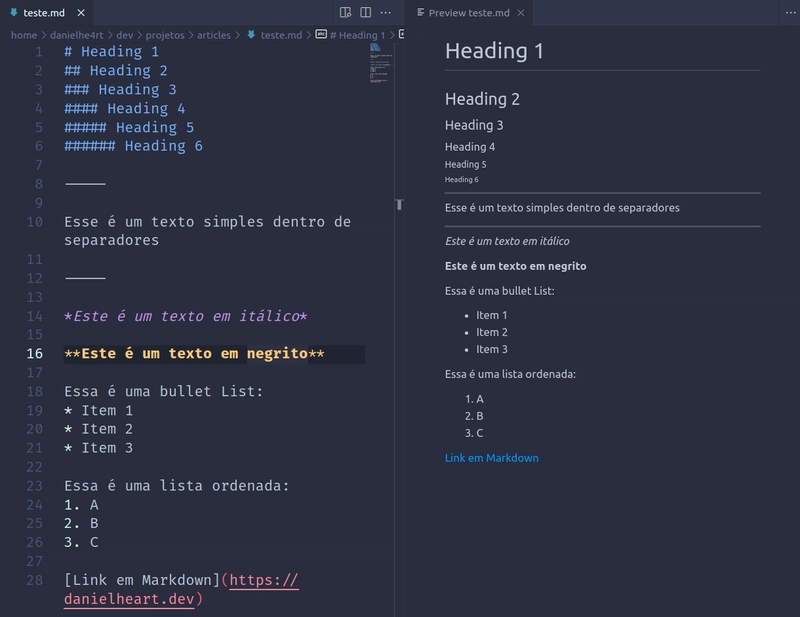Open the 'projetos' breadcrumb segment
This screenshot has height=617, width=800.
[165, 35]
